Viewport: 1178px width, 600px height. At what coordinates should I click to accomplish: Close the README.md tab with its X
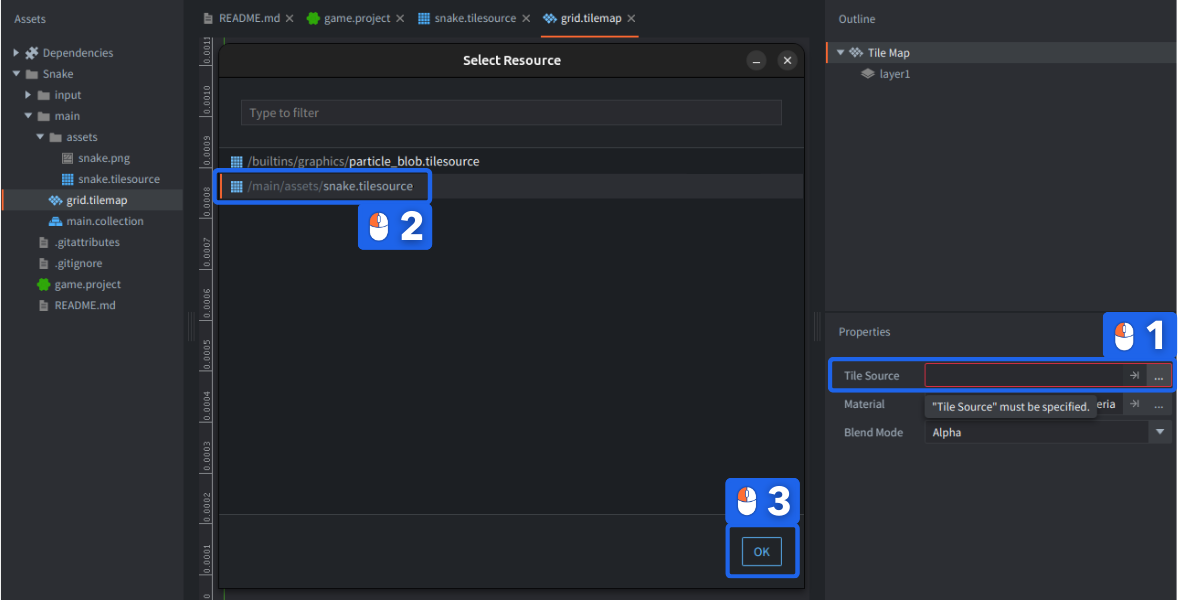click(x=289, y=19)
